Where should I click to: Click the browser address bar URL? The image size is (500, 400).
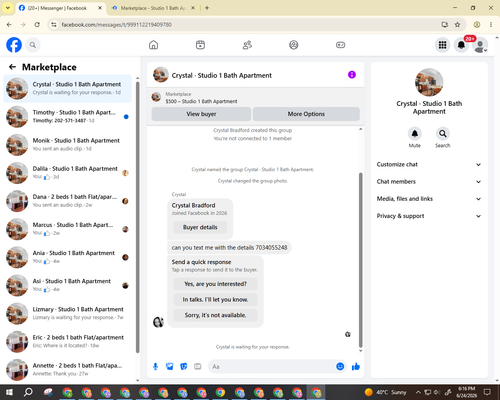(x=116, y=25)
